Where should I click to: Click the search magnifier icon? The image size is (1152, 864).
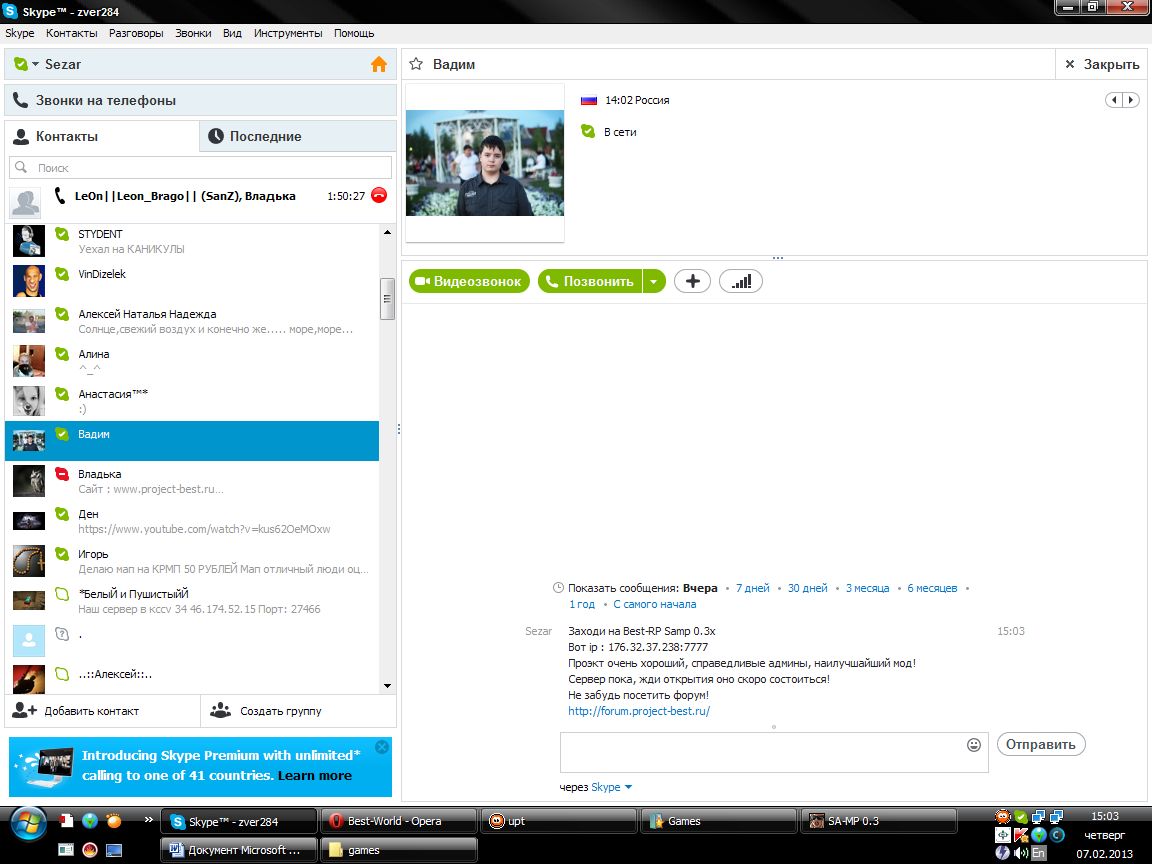21,168
